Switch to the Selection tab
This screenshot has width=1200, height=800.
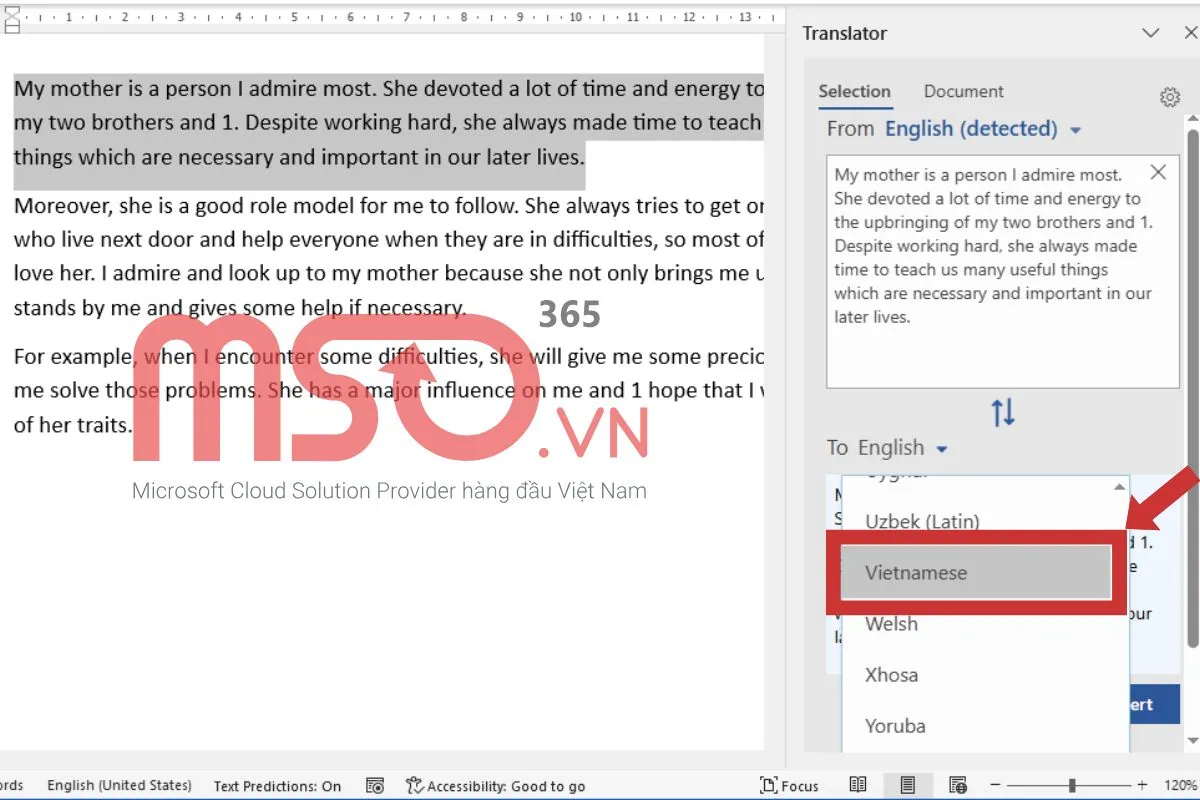855,91
